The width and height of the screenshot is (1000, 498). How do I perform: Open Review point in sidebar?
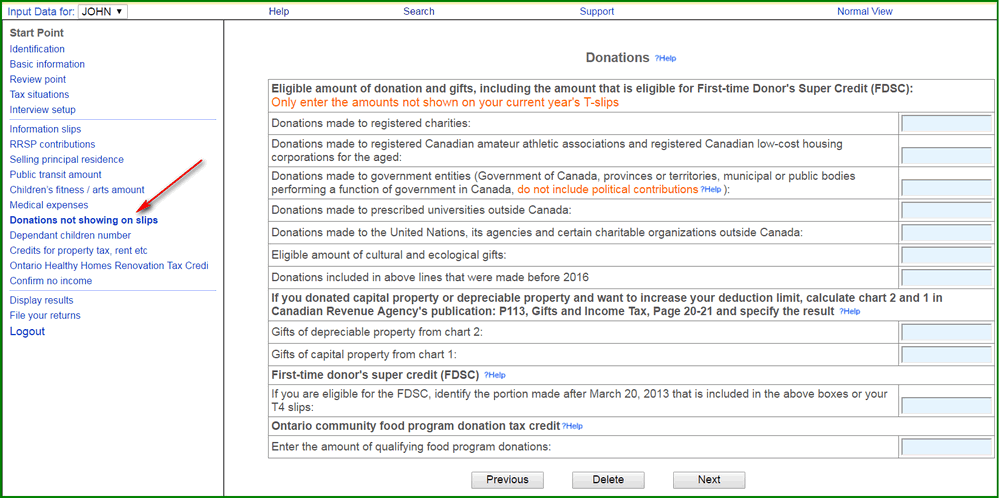[x=38, y=80]
